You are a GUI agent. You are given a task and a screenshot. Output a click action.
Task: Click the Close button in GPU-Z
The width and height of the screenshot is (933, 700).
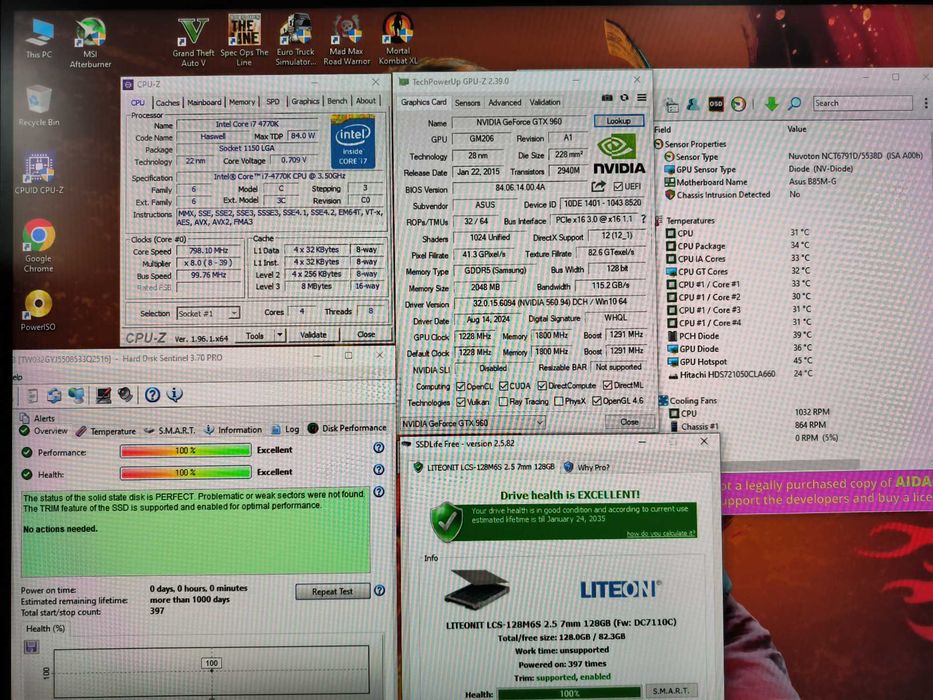[x=629, y=421]
